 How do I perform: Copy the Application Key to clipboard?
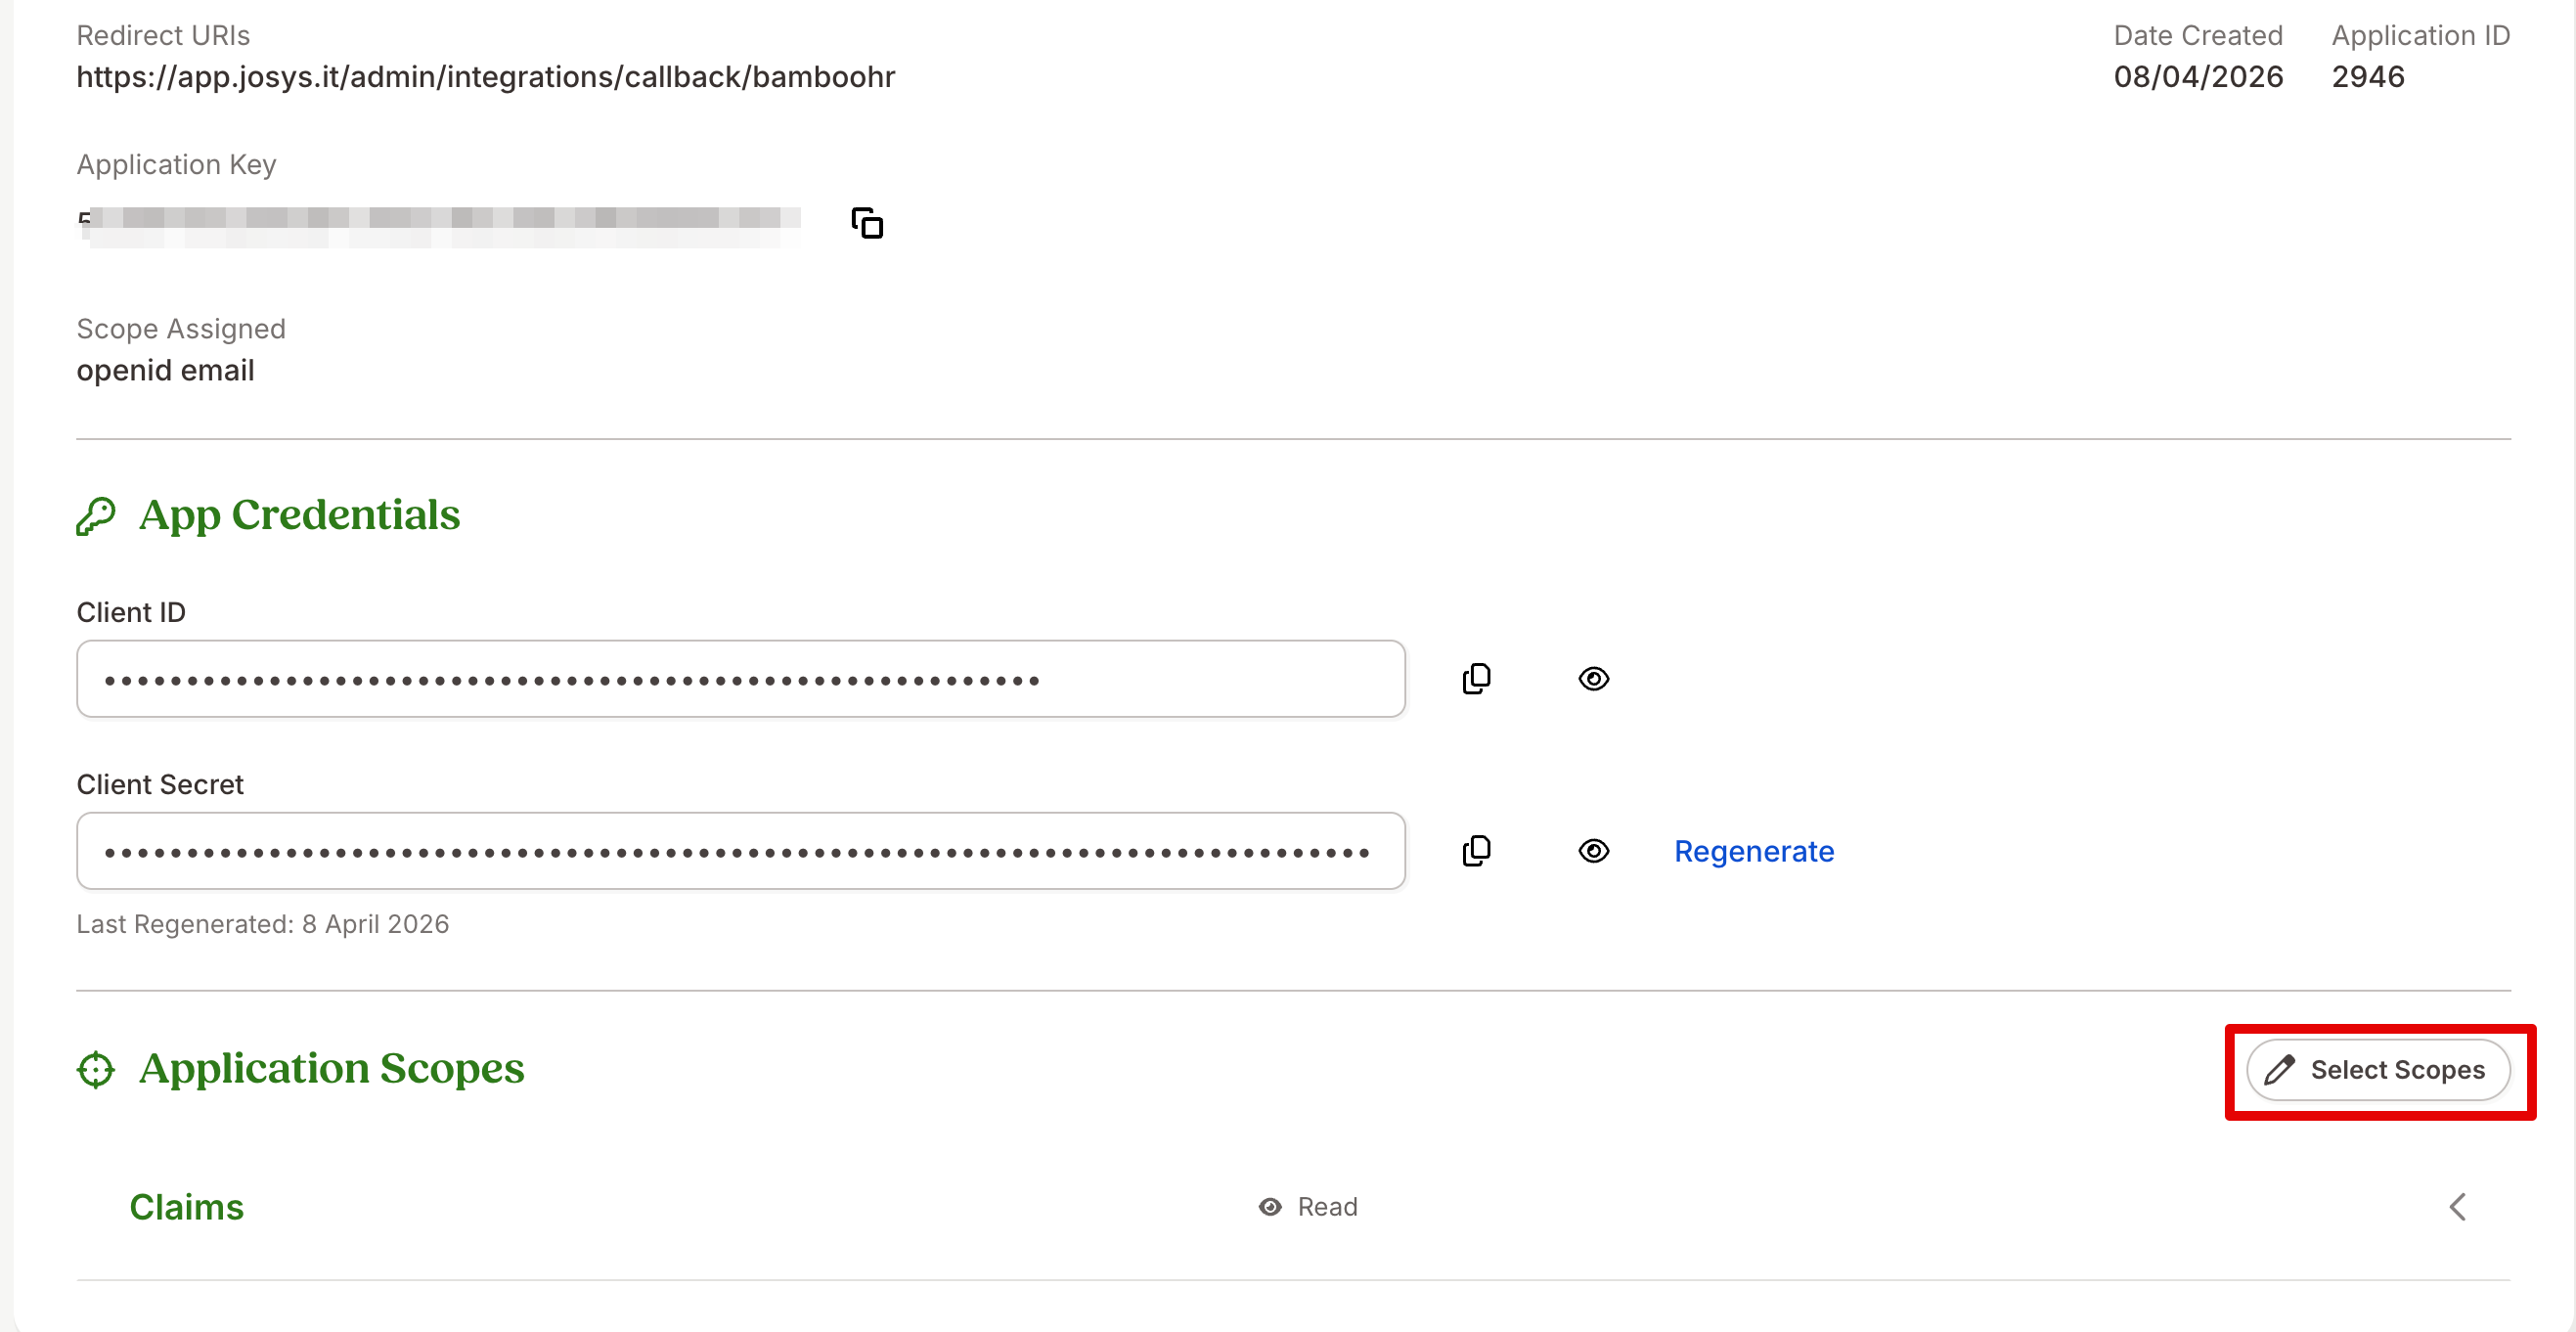tap(867, 223)
